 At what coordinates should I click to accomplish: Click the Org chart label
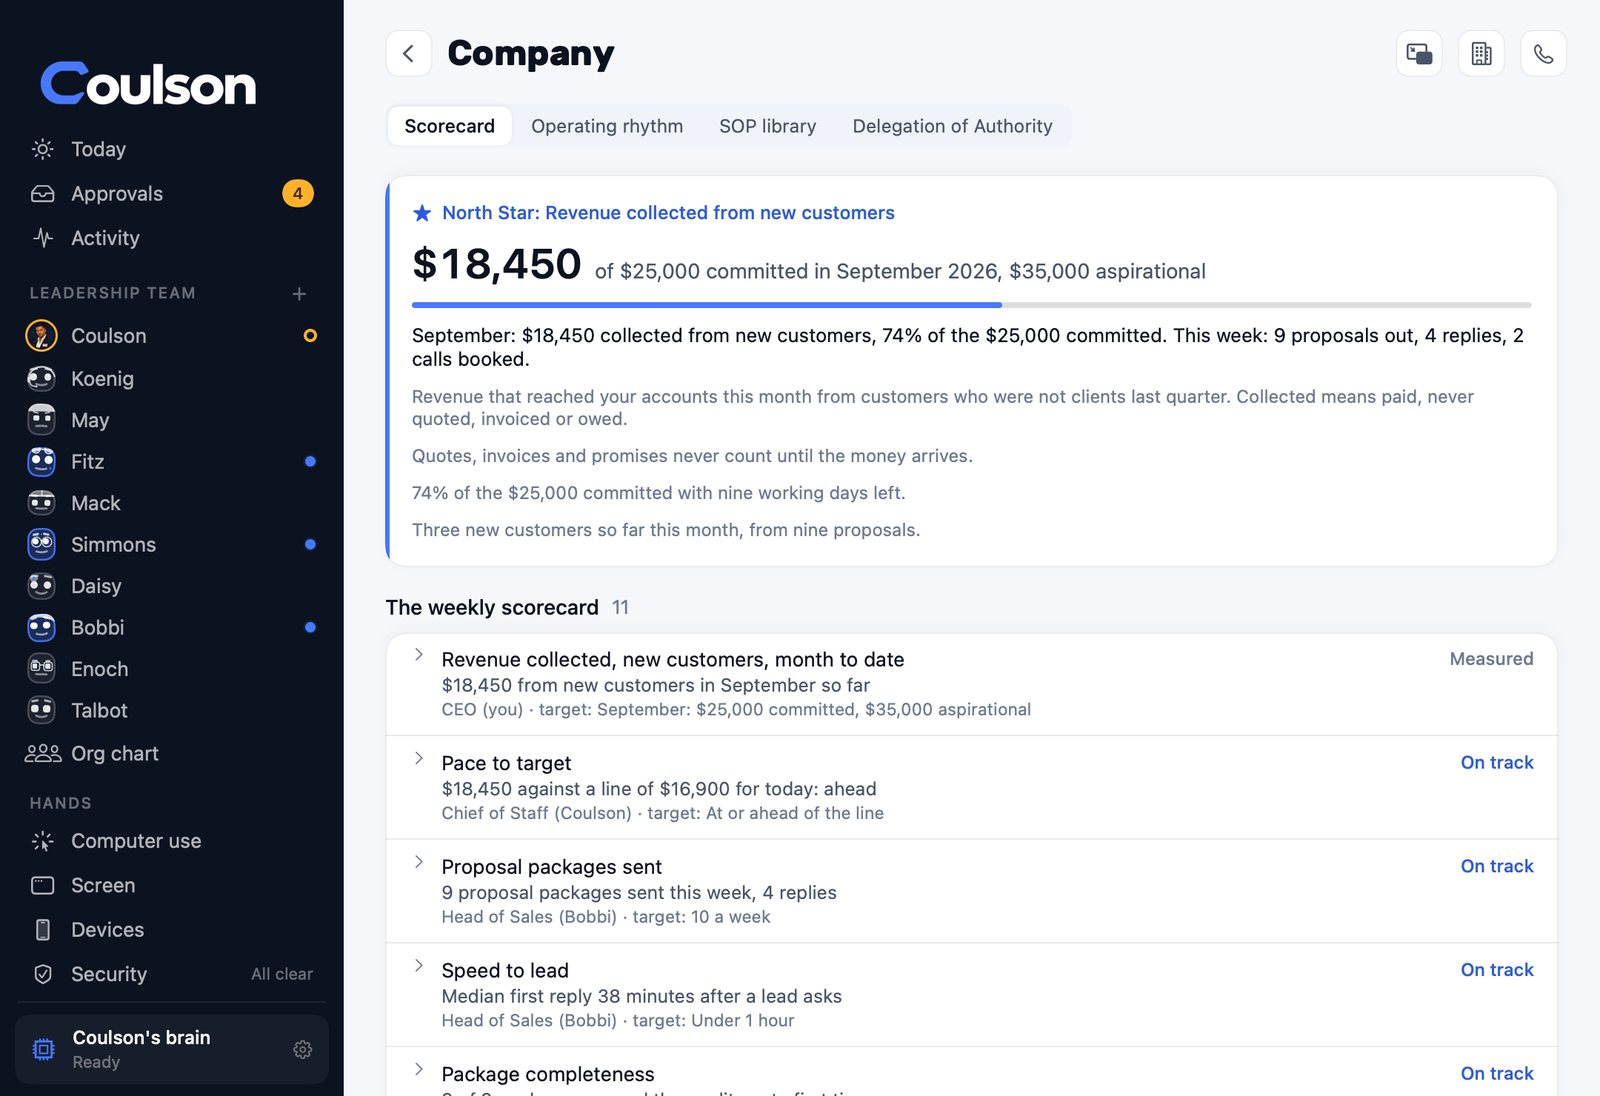point(115,753)
